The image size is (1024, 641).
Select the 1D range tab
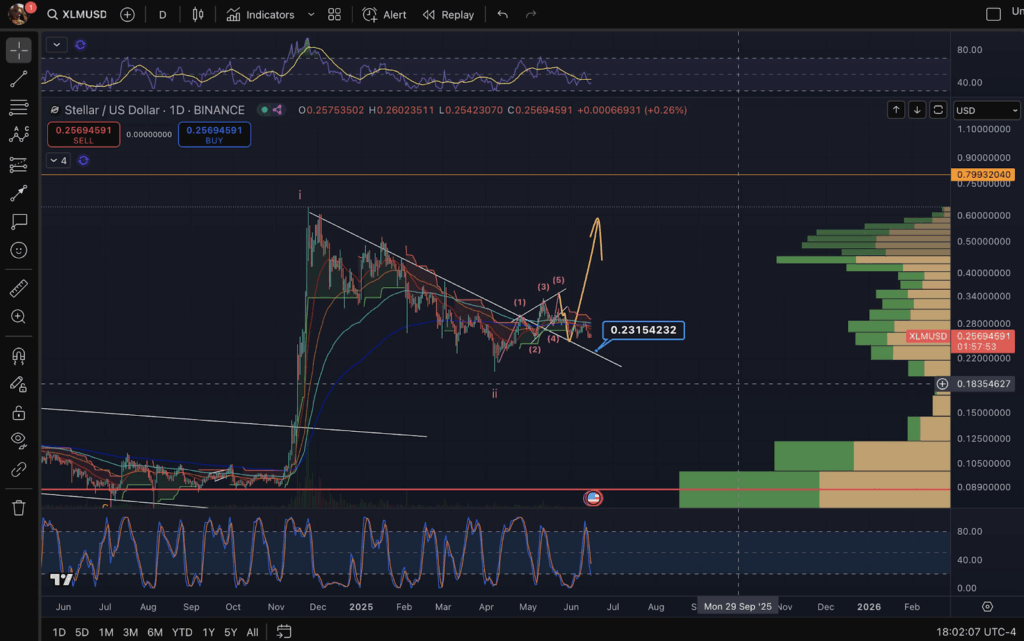(59, 632)
